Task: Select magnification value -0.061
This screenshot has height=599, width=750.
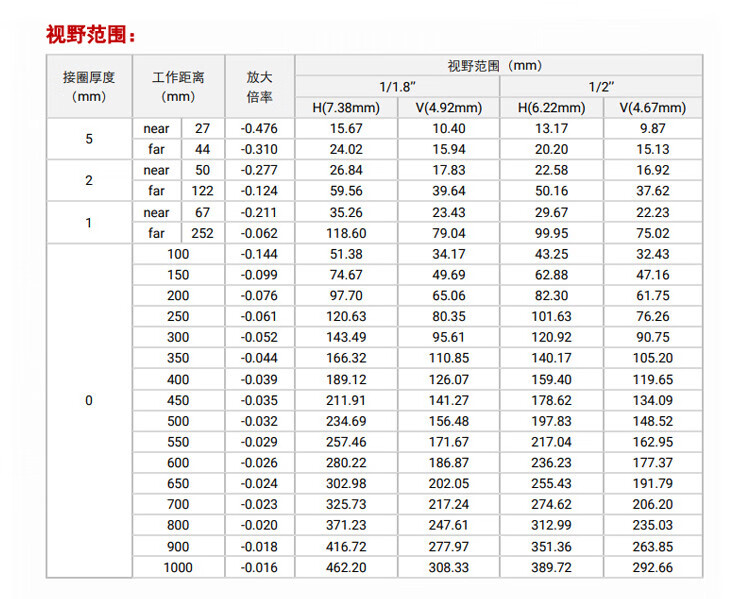Action: (x=259, y=316)
